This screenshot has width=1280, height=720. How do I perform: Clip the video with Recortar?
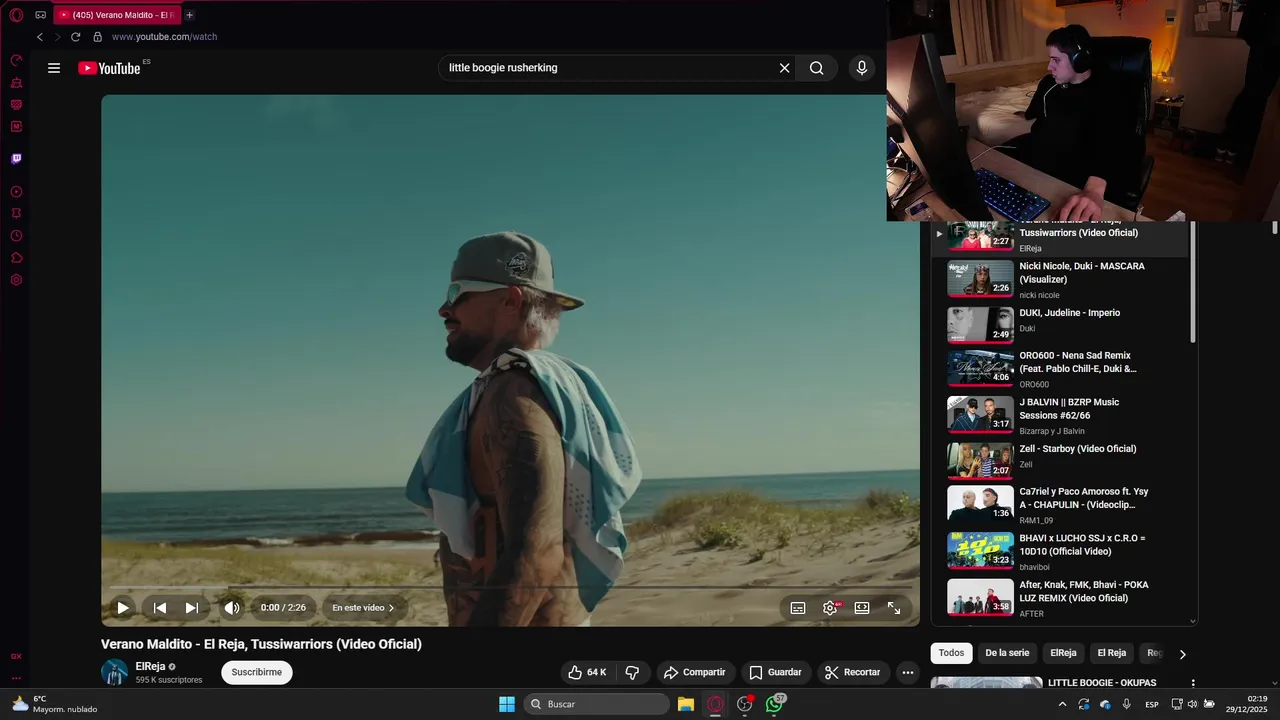click(852, 672)
